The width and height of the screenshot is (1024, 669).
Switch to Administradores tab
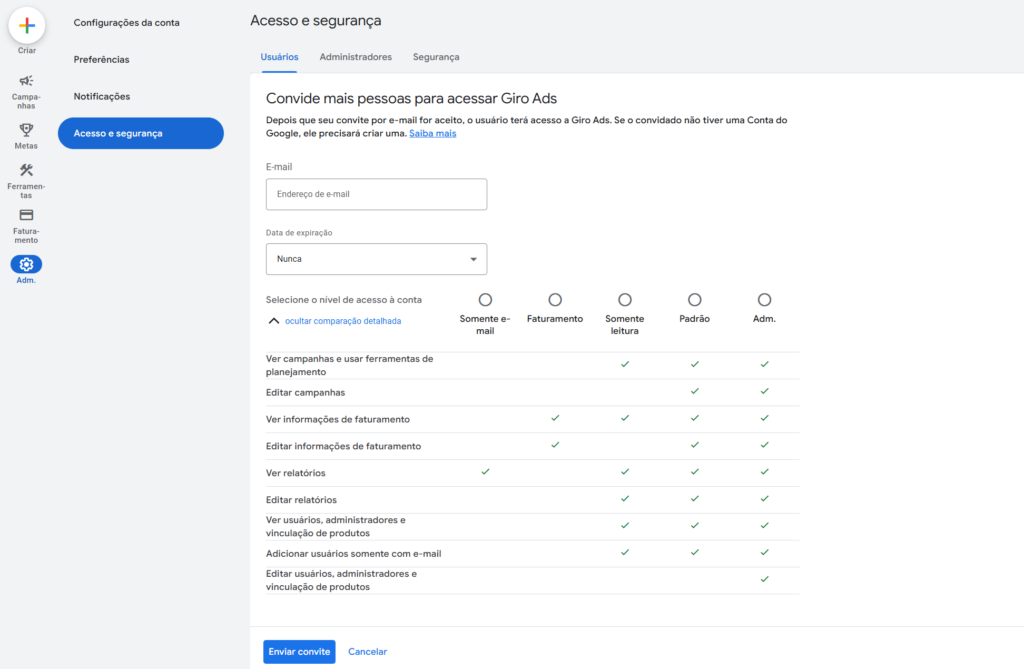coord(356,57)
